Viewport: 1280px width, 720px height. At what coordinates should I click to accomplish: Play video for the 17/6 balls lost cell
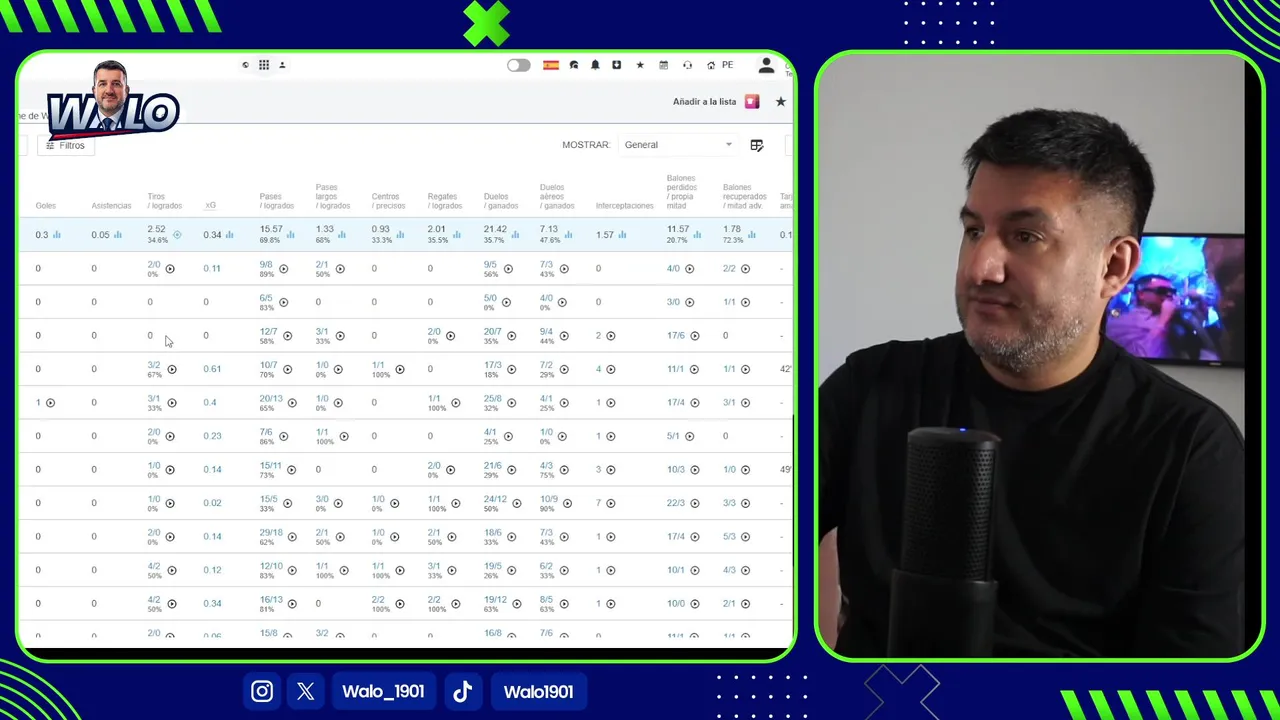coord(695,336)
